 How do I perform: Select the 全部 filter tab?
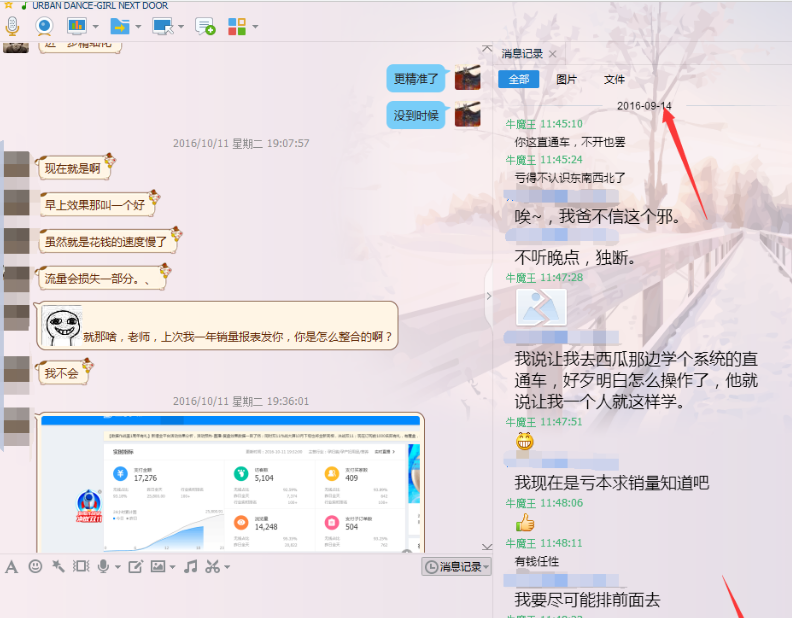[519, 79]
